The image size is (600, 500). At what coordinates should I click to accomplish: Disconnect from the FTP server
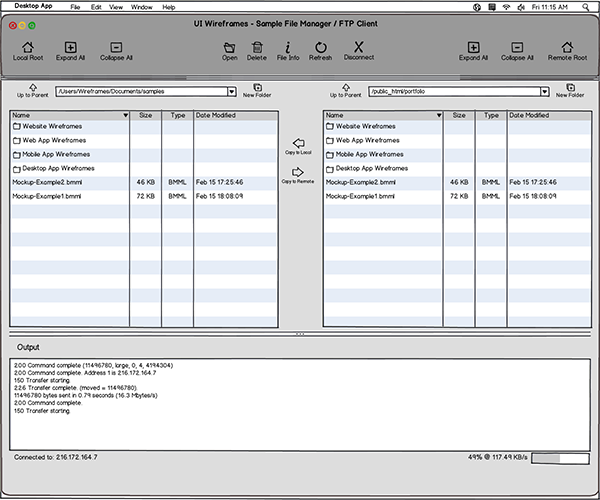point(359,47)
